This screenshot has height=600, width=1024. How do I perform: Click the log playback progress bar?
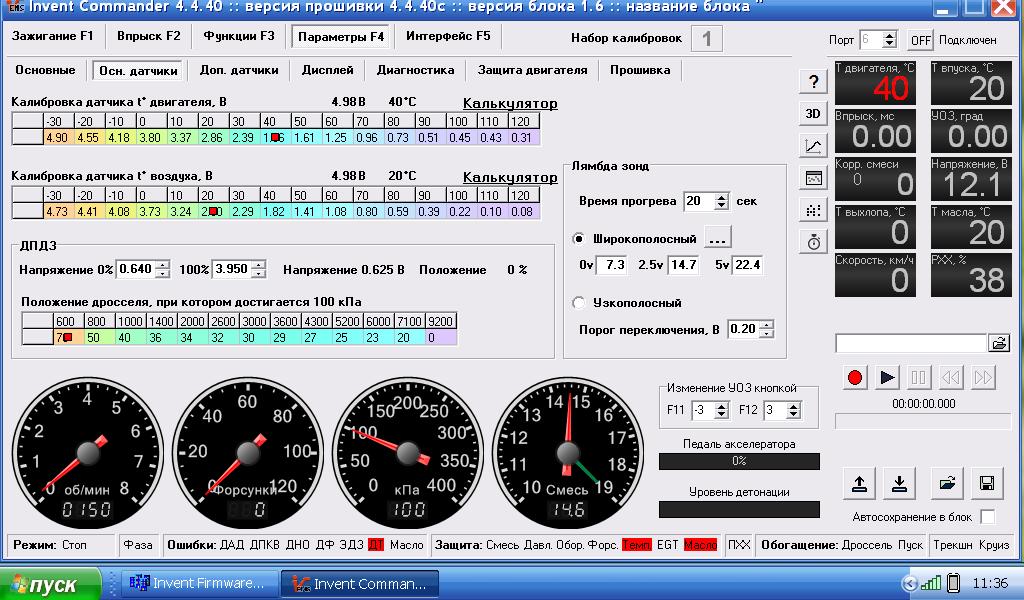pos(923,422)
